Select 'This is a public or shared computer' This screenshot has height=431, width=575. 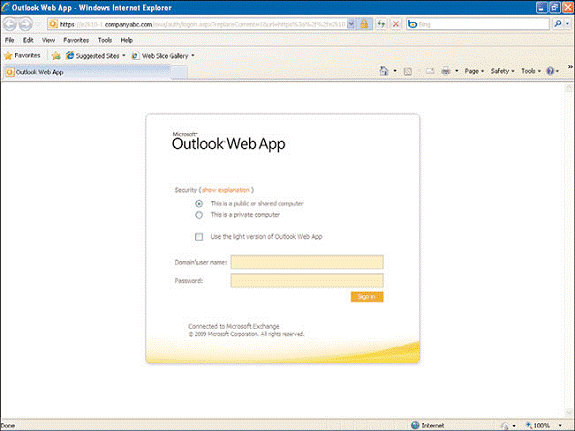click(199, 204)
